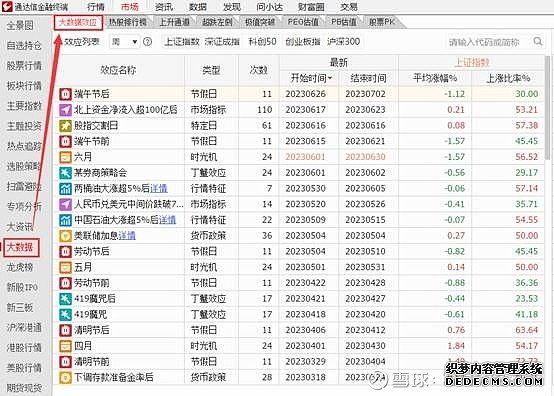Viewport: 554px width, 396px height.
Task: Click the 419魔咒后 row icon
Action: coord(65,299)
